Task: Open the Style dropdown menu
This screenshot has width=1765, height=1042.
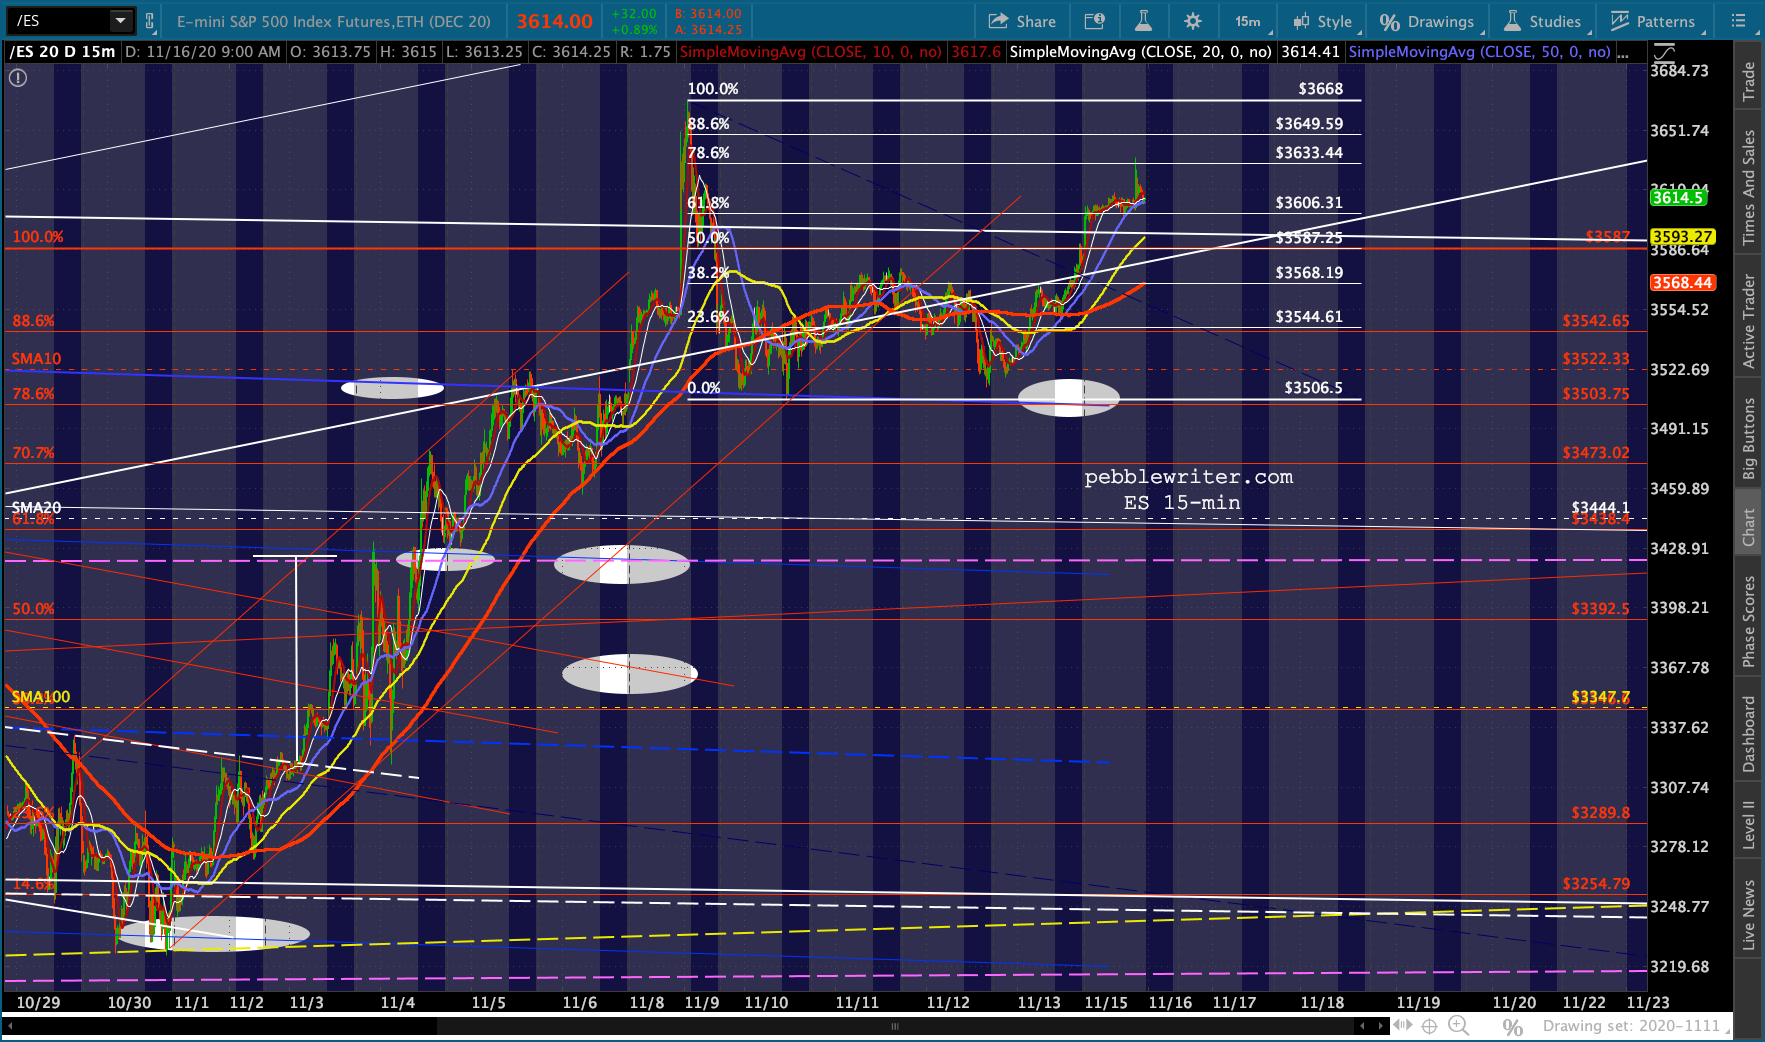Action: click(1323, 21)
